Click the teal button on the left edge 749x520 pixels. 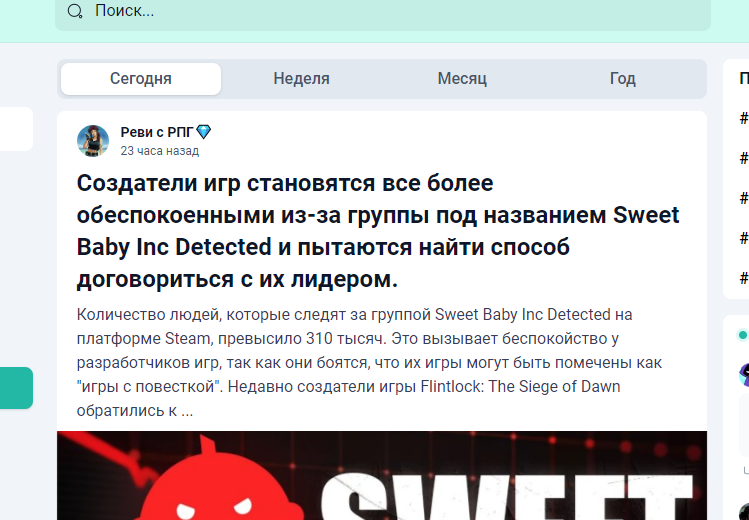(16, 388)
